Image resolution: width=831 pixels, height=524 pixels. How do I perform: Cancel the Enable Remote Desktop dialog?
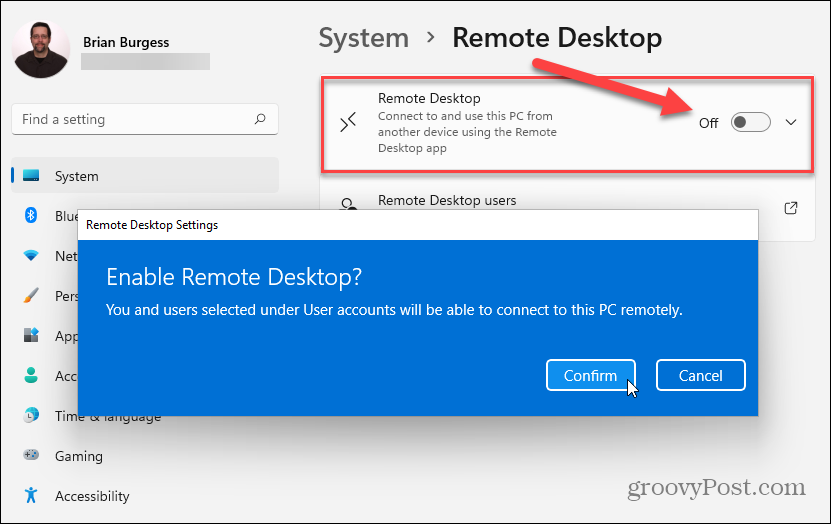coord(700,376)
